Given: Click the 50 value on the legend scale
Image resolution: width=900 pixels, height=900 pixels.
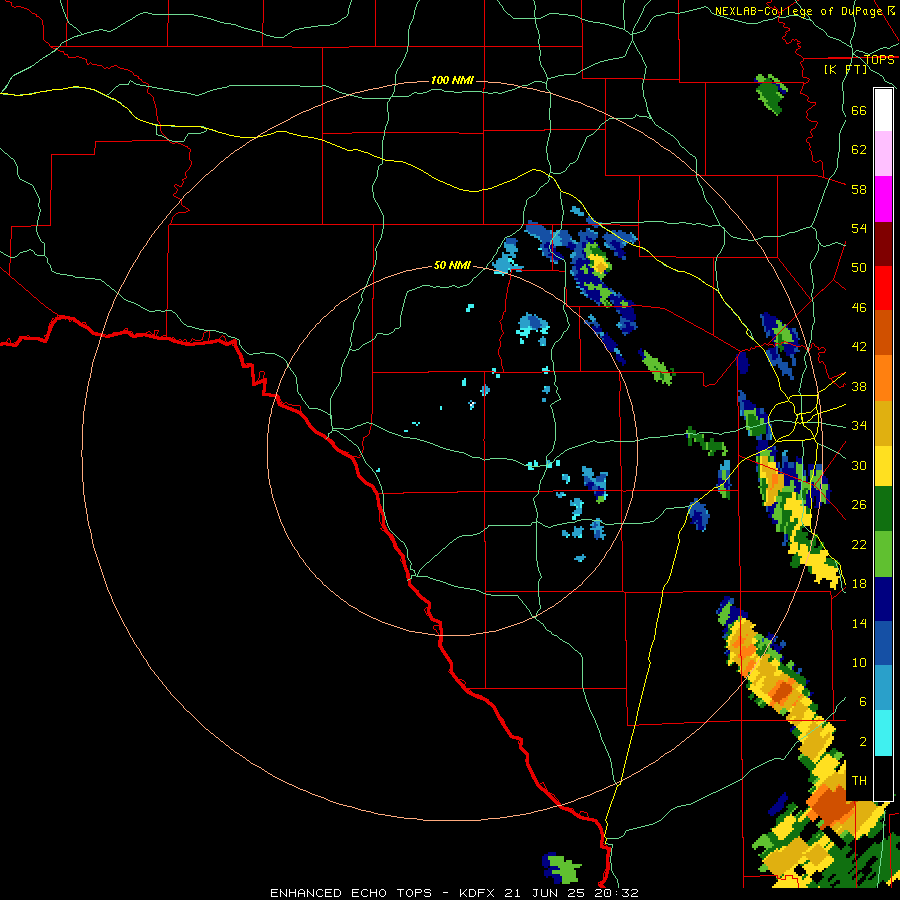Looking at the screenshot, I should (859, 268).
